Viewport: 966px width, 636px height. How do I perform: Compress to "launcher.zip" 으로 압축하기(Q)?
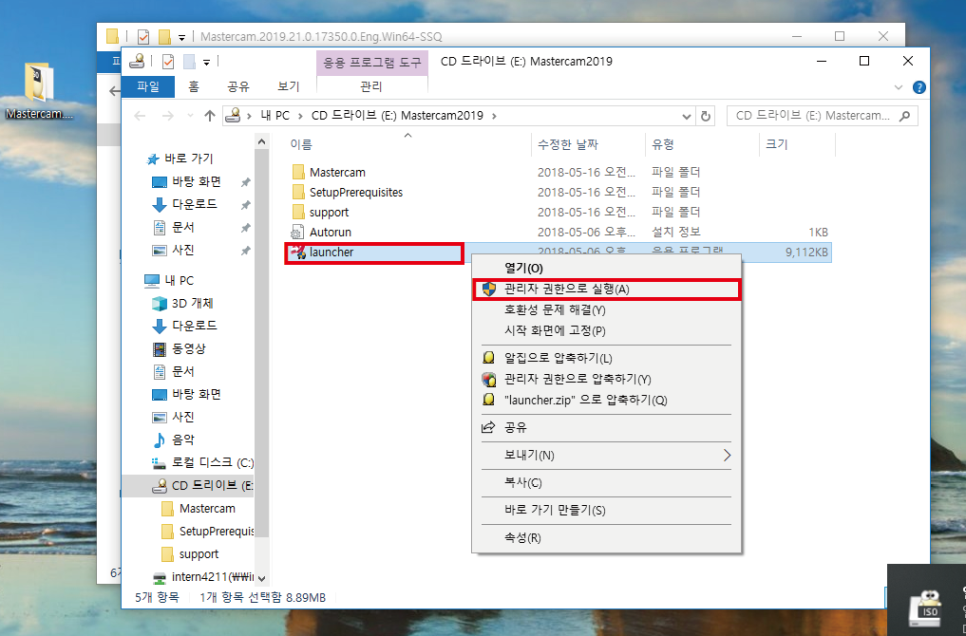click(607, 400)
